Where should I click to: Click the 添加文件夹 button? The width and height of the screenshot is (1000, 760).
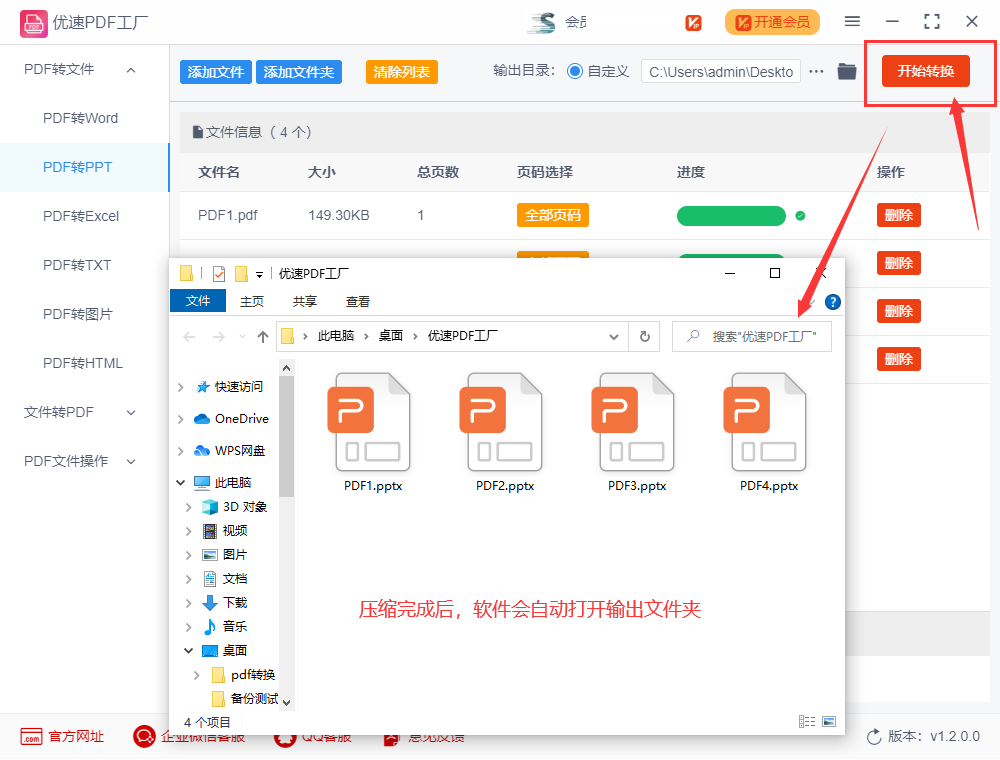pyautogui.click(x=298, y=72)
